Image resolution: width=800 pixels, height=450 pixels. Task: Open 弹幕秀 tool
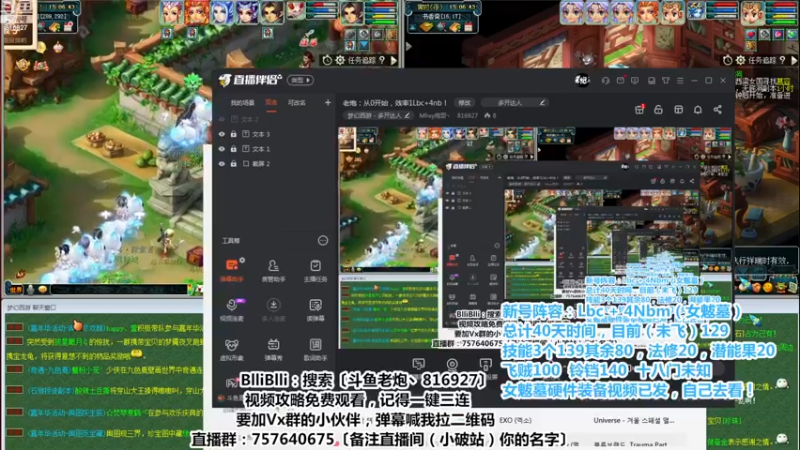[273, 348]
